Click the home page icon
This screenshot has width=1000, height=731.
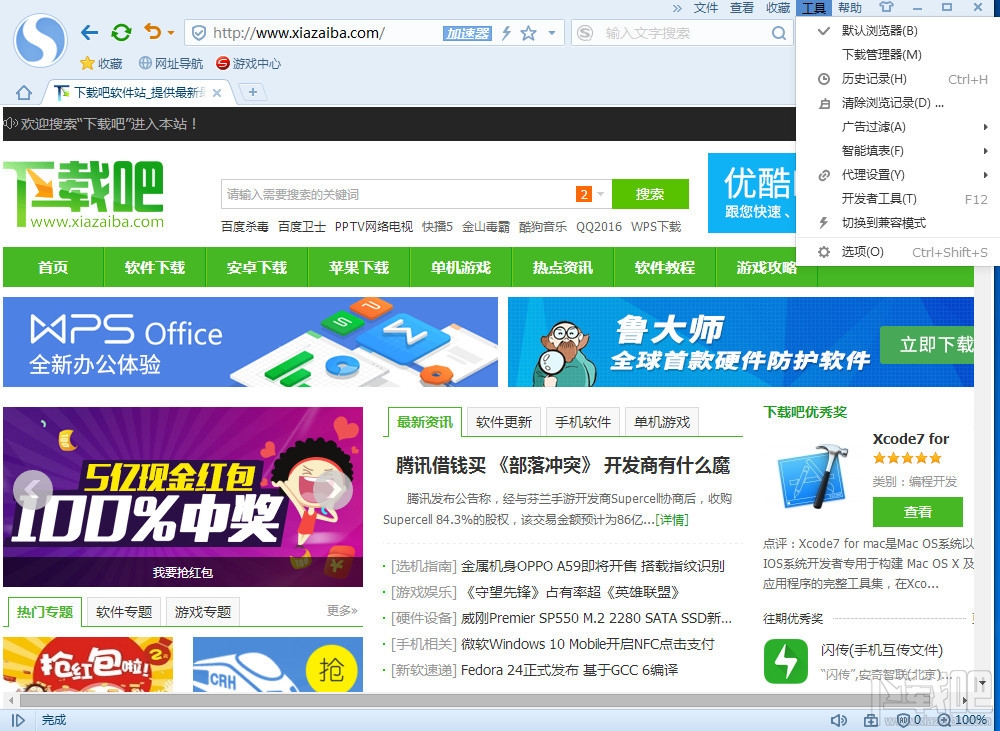(24, 93)
